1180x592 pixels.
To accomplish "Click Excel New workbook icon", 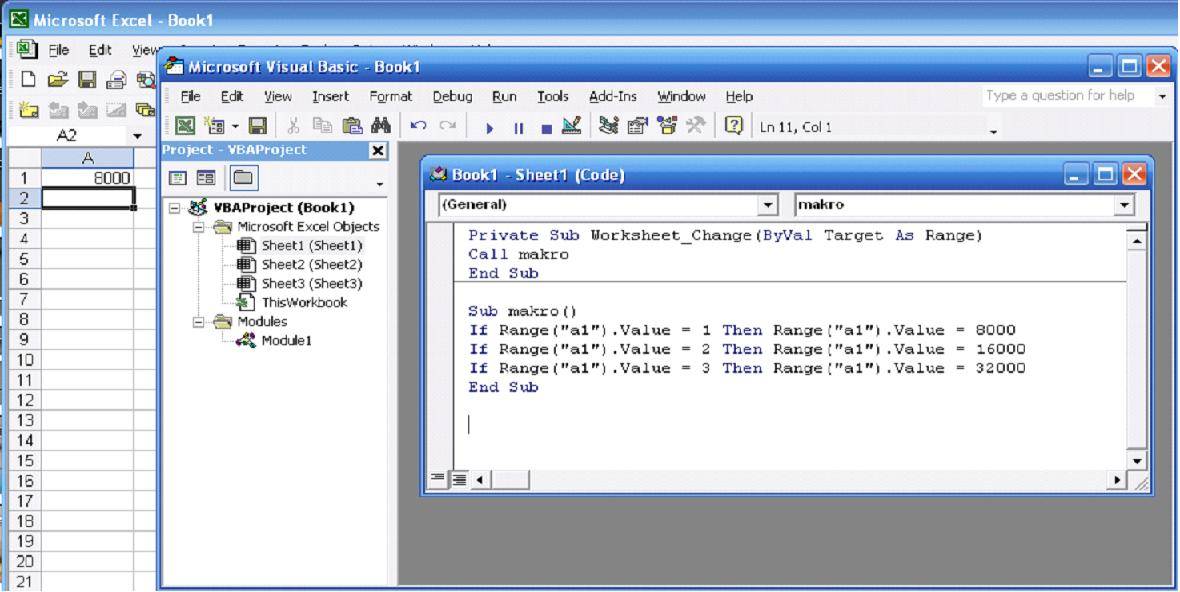I will pos(28,80).
